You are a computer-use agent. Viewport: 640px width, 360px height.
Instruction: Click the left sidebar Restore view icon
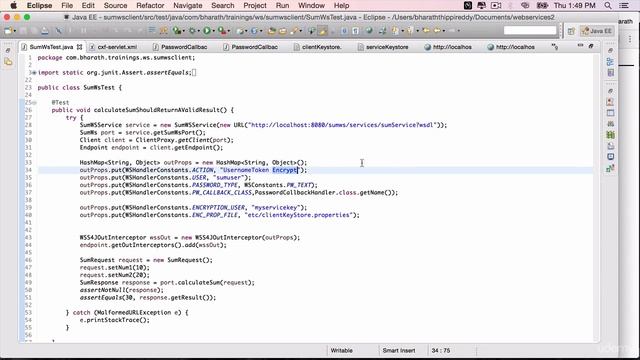[x=8, y=51]
